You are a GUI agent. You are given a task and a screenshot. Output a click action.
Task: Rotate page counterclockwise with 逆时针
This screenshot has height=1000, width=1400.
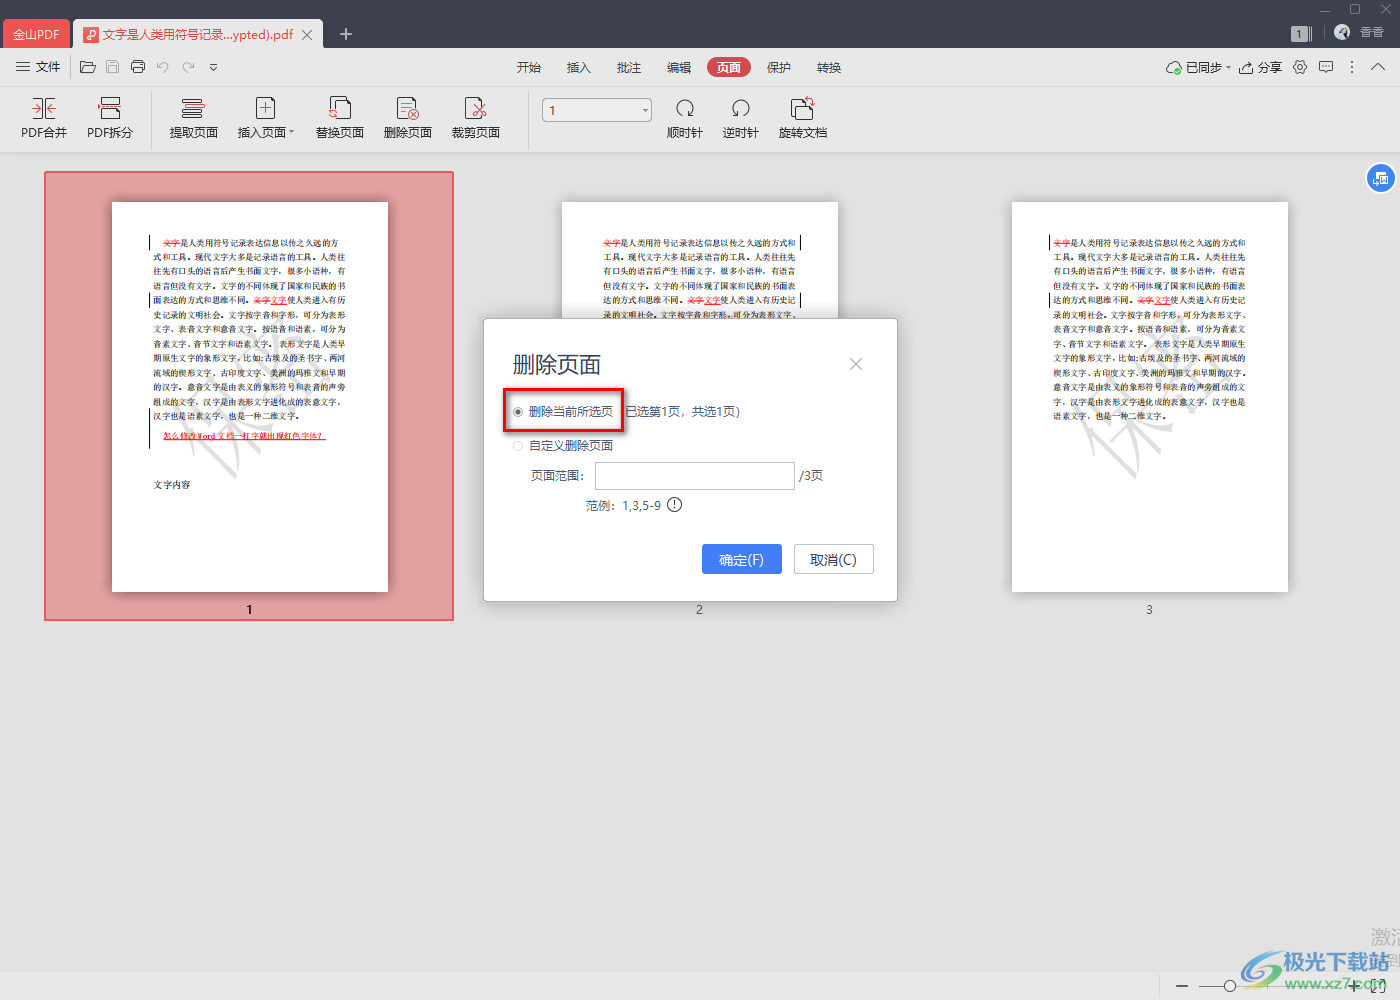point(741,118)
